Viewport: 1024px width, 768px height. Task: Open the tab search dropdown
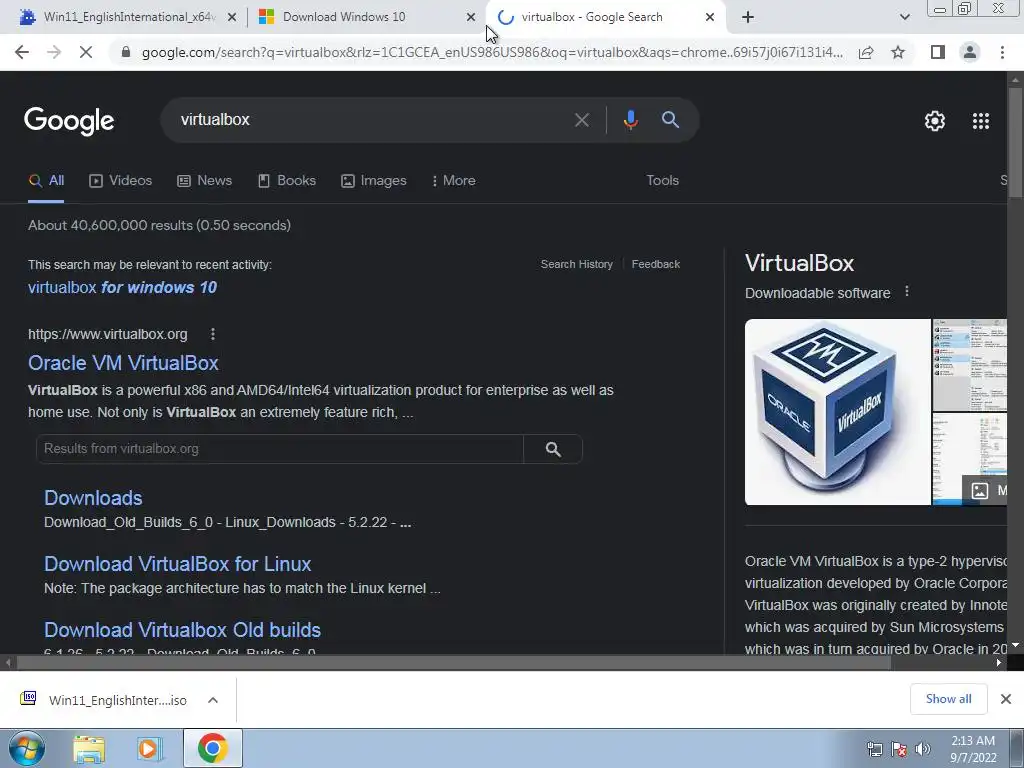pyautogui.click(x=904, y=17)
